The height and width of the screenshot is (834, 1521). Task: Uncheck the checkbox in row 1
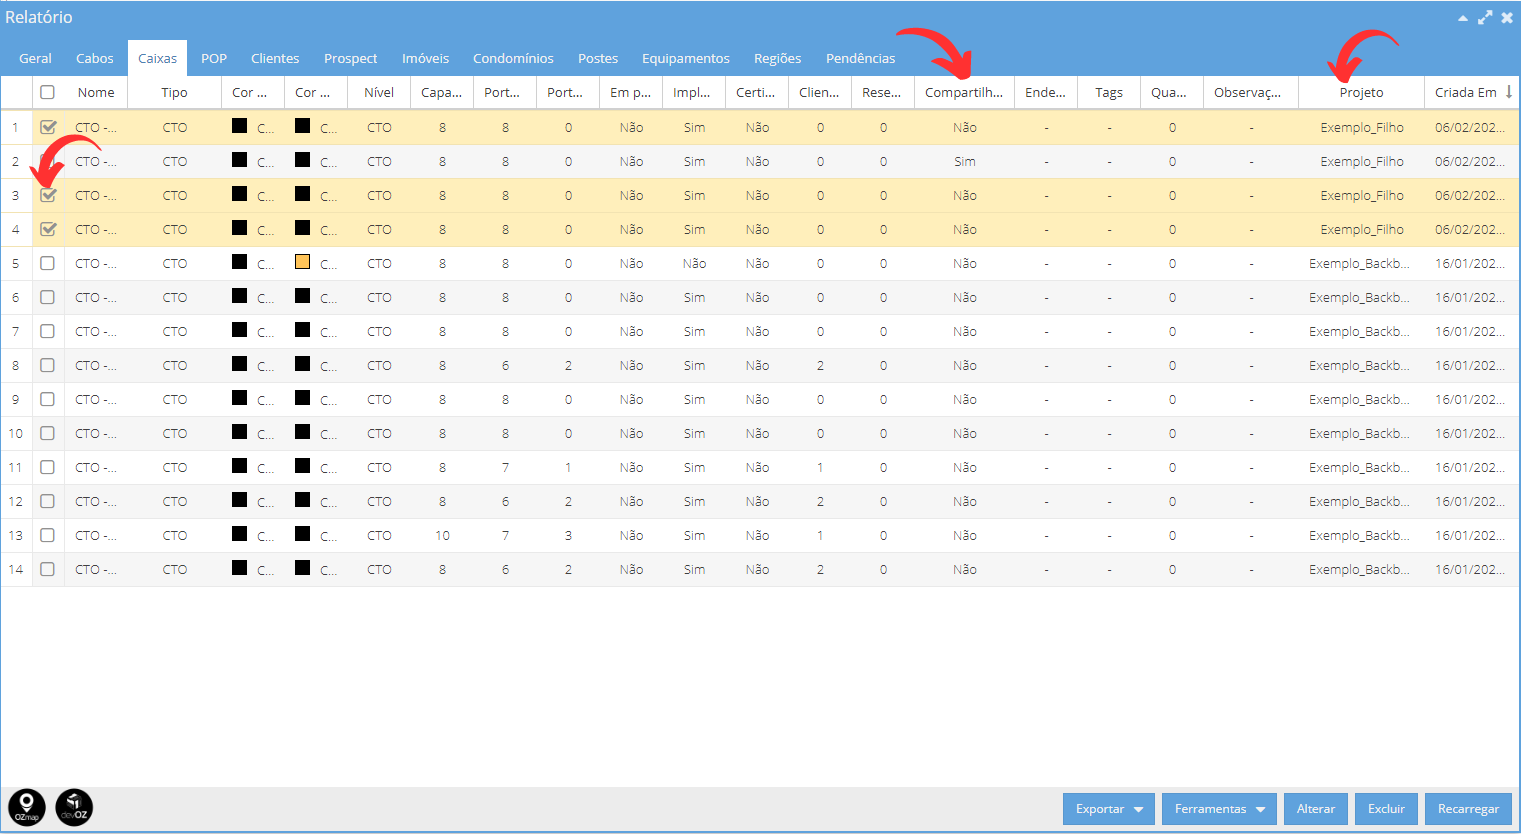point(47,127)
